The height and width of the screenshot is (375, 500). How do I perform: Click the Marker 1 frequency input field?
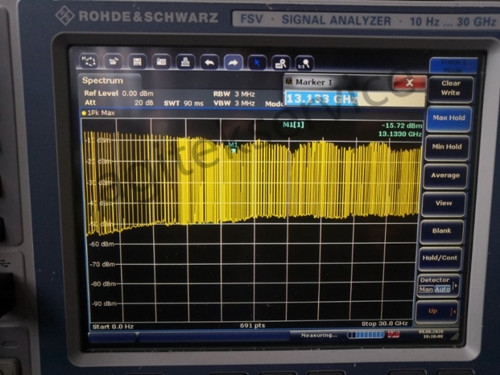[x=355, y=99]
